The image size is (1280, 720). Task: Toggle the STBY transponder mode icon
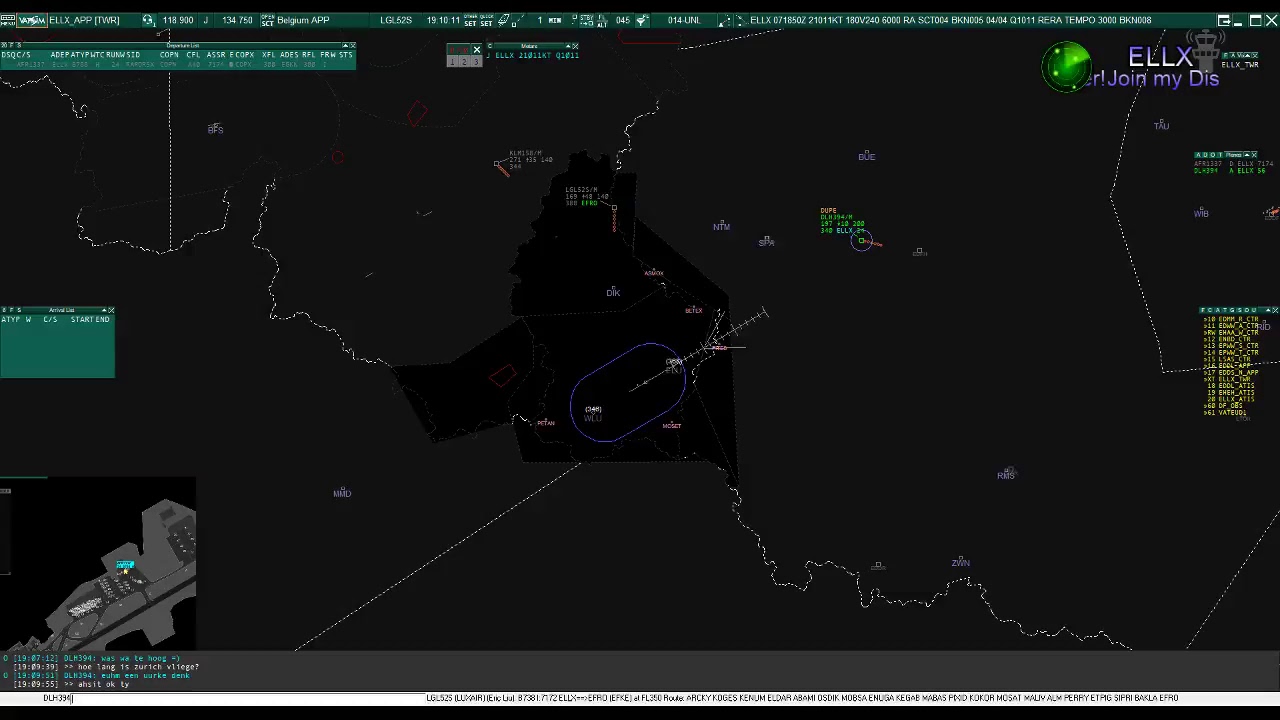click(x=586, y=20)
